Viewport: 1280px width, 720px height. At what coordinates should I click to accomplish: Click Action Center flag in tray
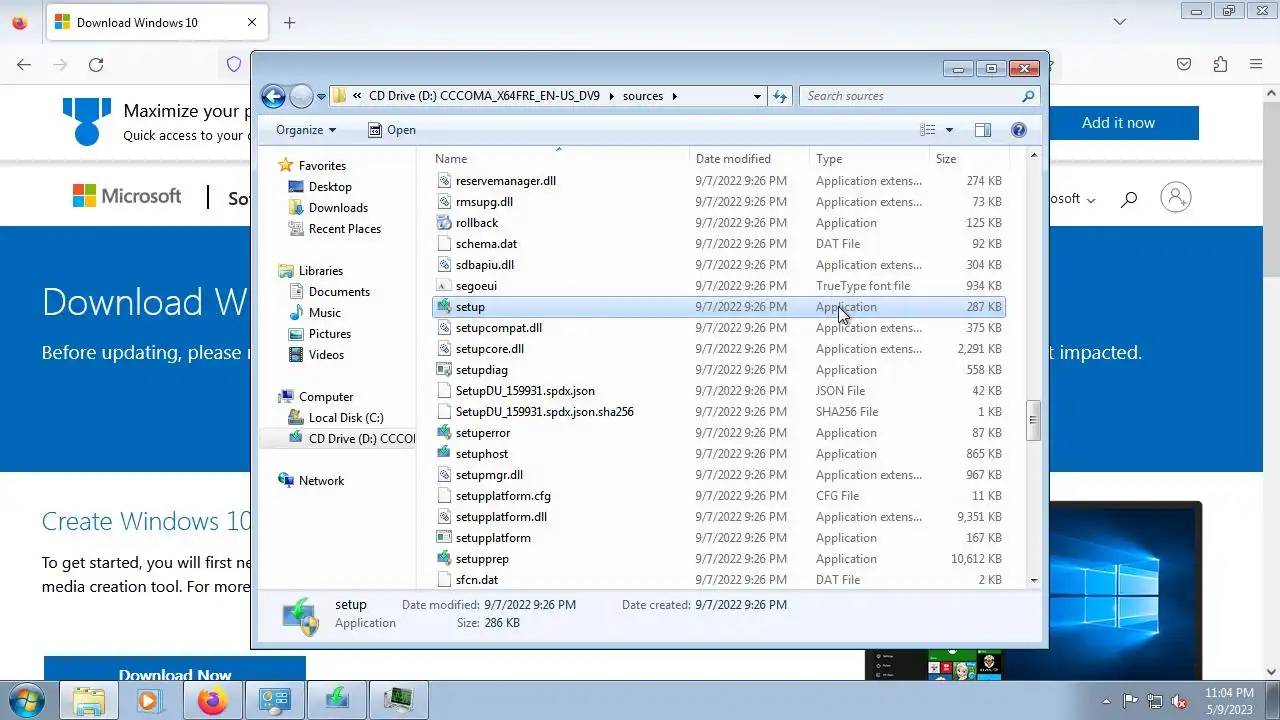[x=1131, y=701]
